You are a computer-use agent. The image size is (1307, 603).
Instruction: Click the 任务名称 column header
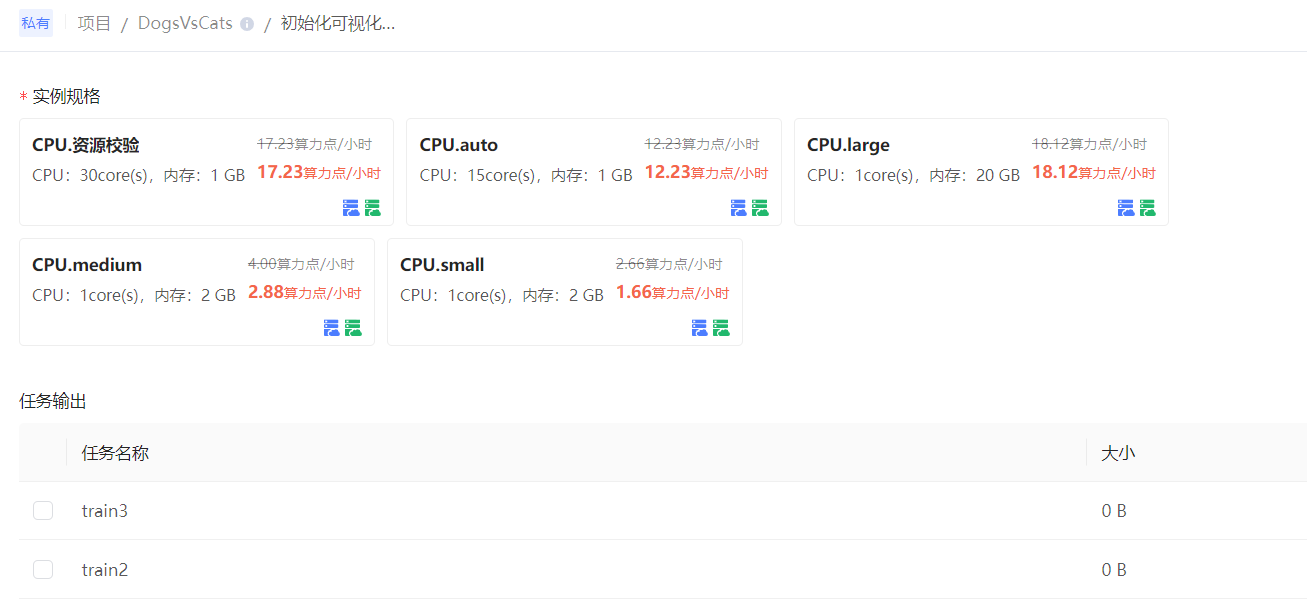click(115, 453)
